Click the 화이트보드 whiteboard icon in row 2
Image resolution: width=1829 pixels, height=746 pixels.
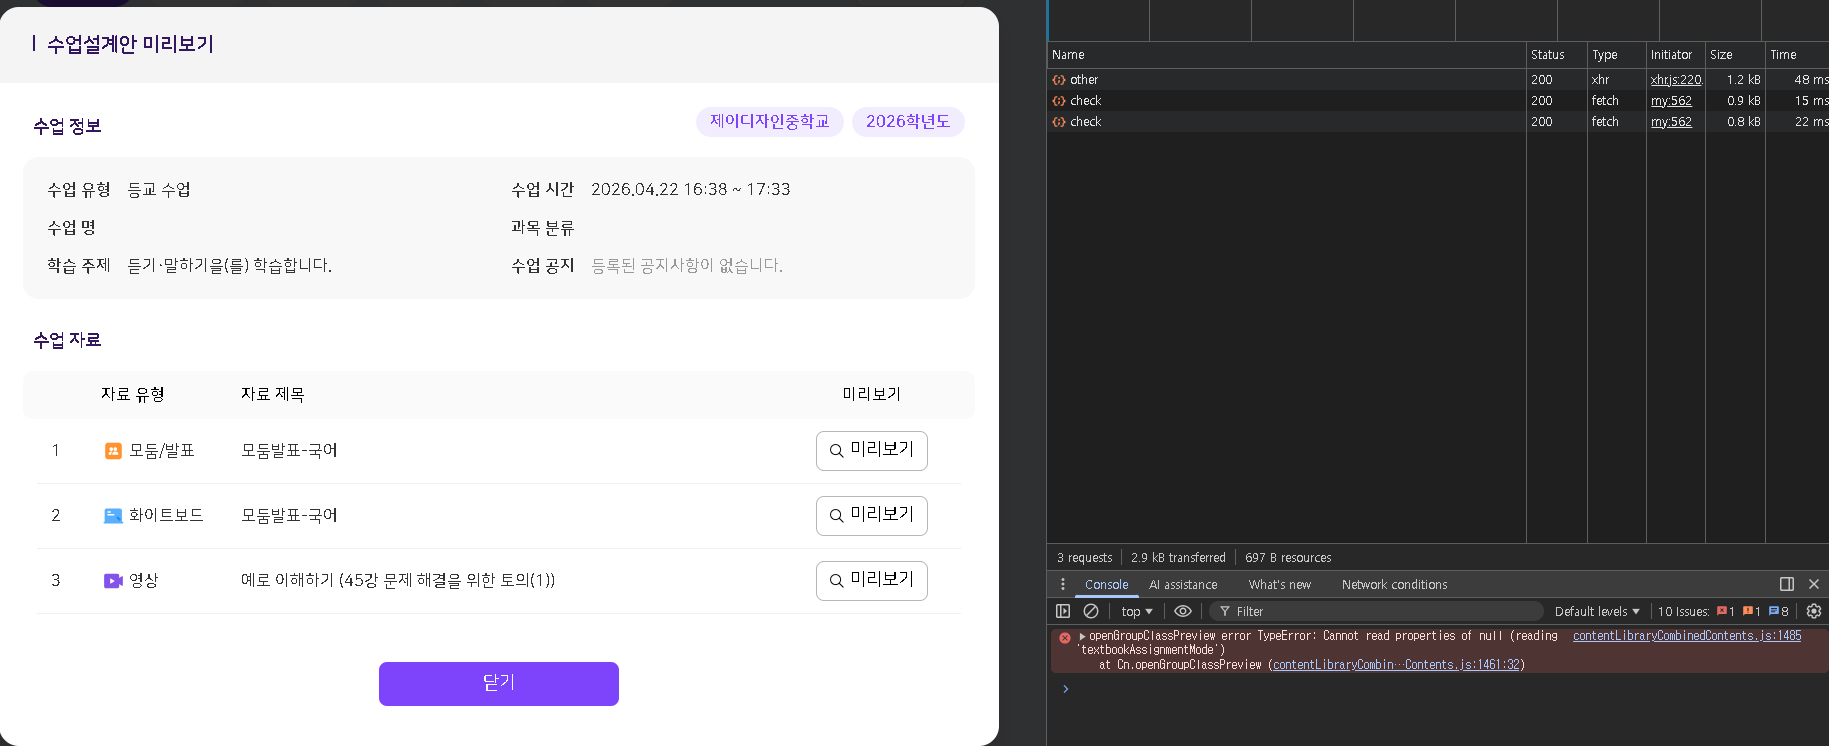pyautogui.click(x=113, y=516)
